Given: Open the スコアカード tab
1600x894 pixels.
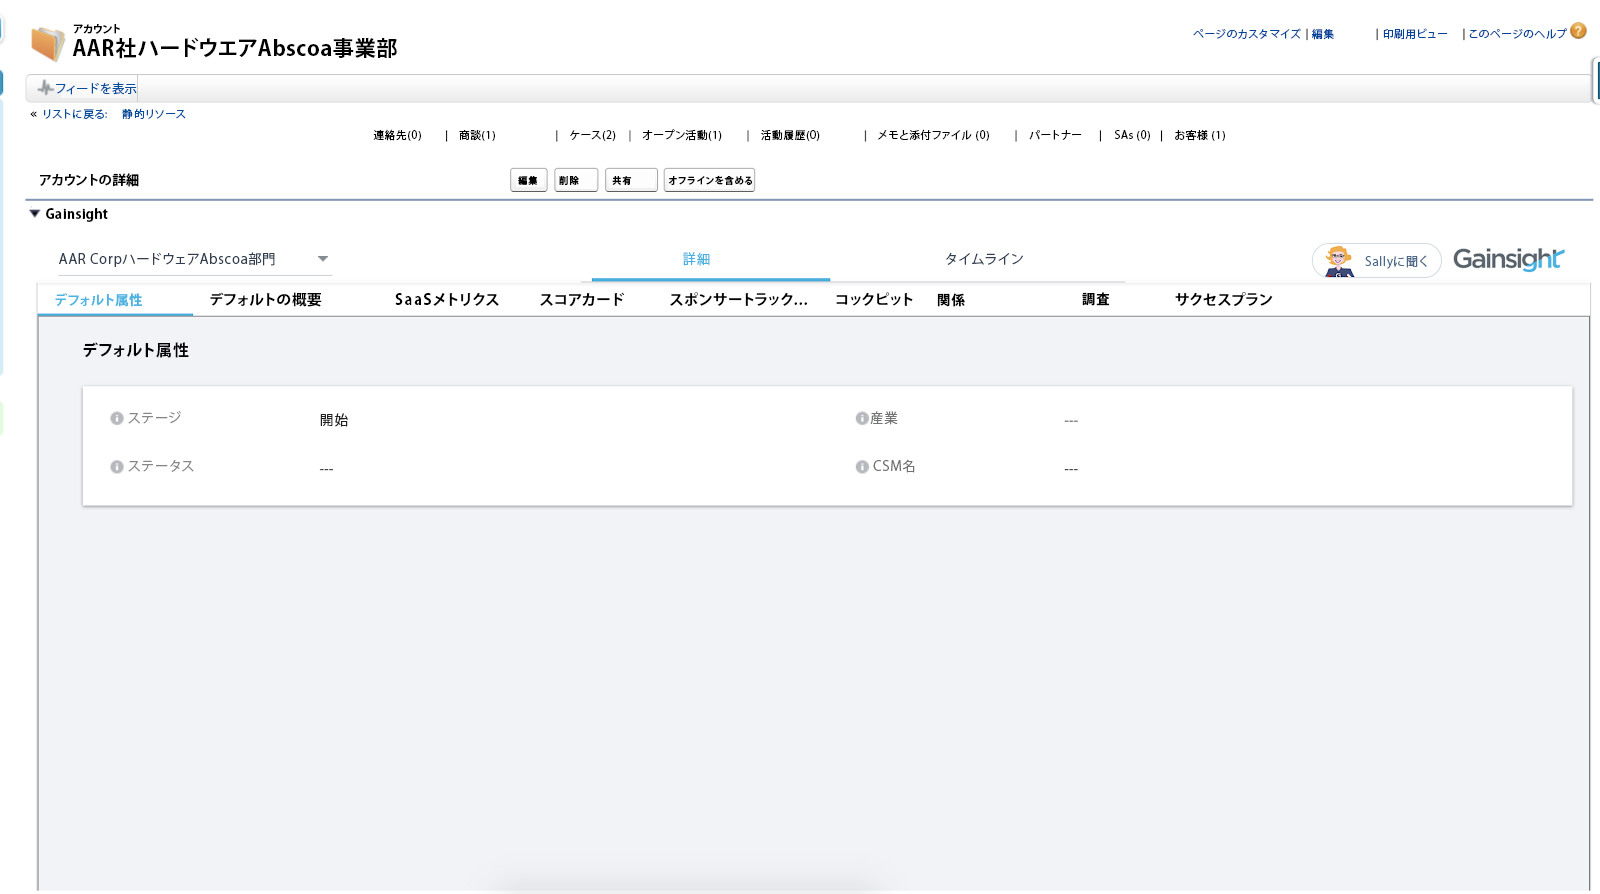Looking at the screenshot, I should click(582, 300).
